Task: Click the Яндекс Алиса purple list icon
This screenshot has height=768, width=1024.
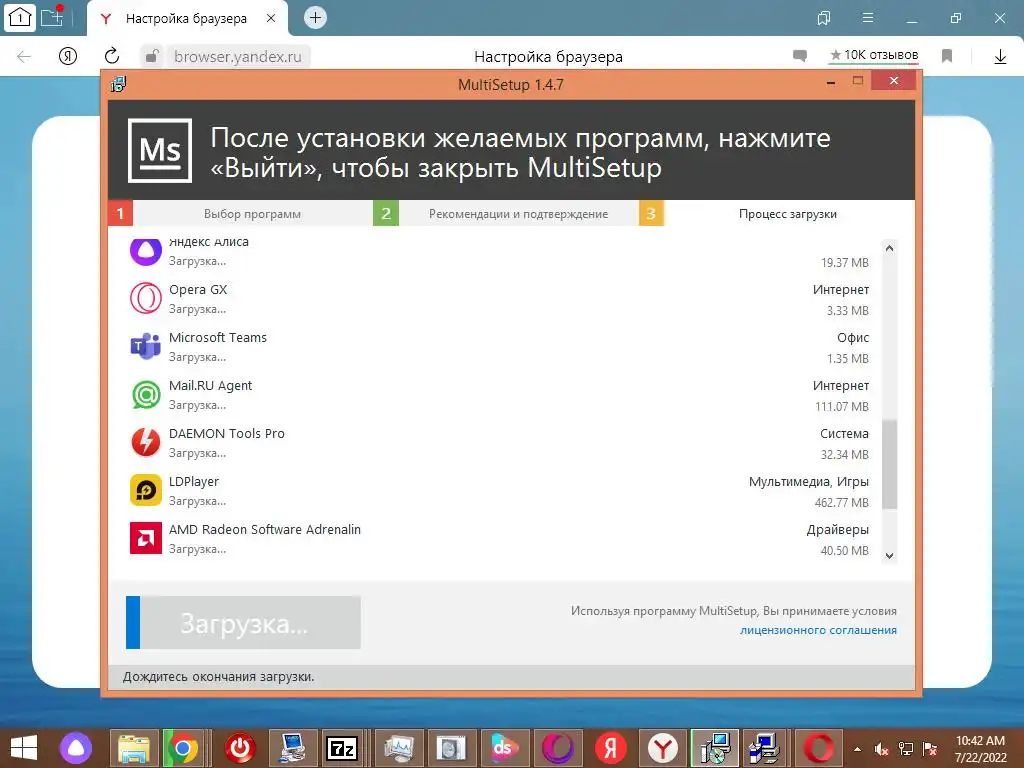Action: pos(146,251)
